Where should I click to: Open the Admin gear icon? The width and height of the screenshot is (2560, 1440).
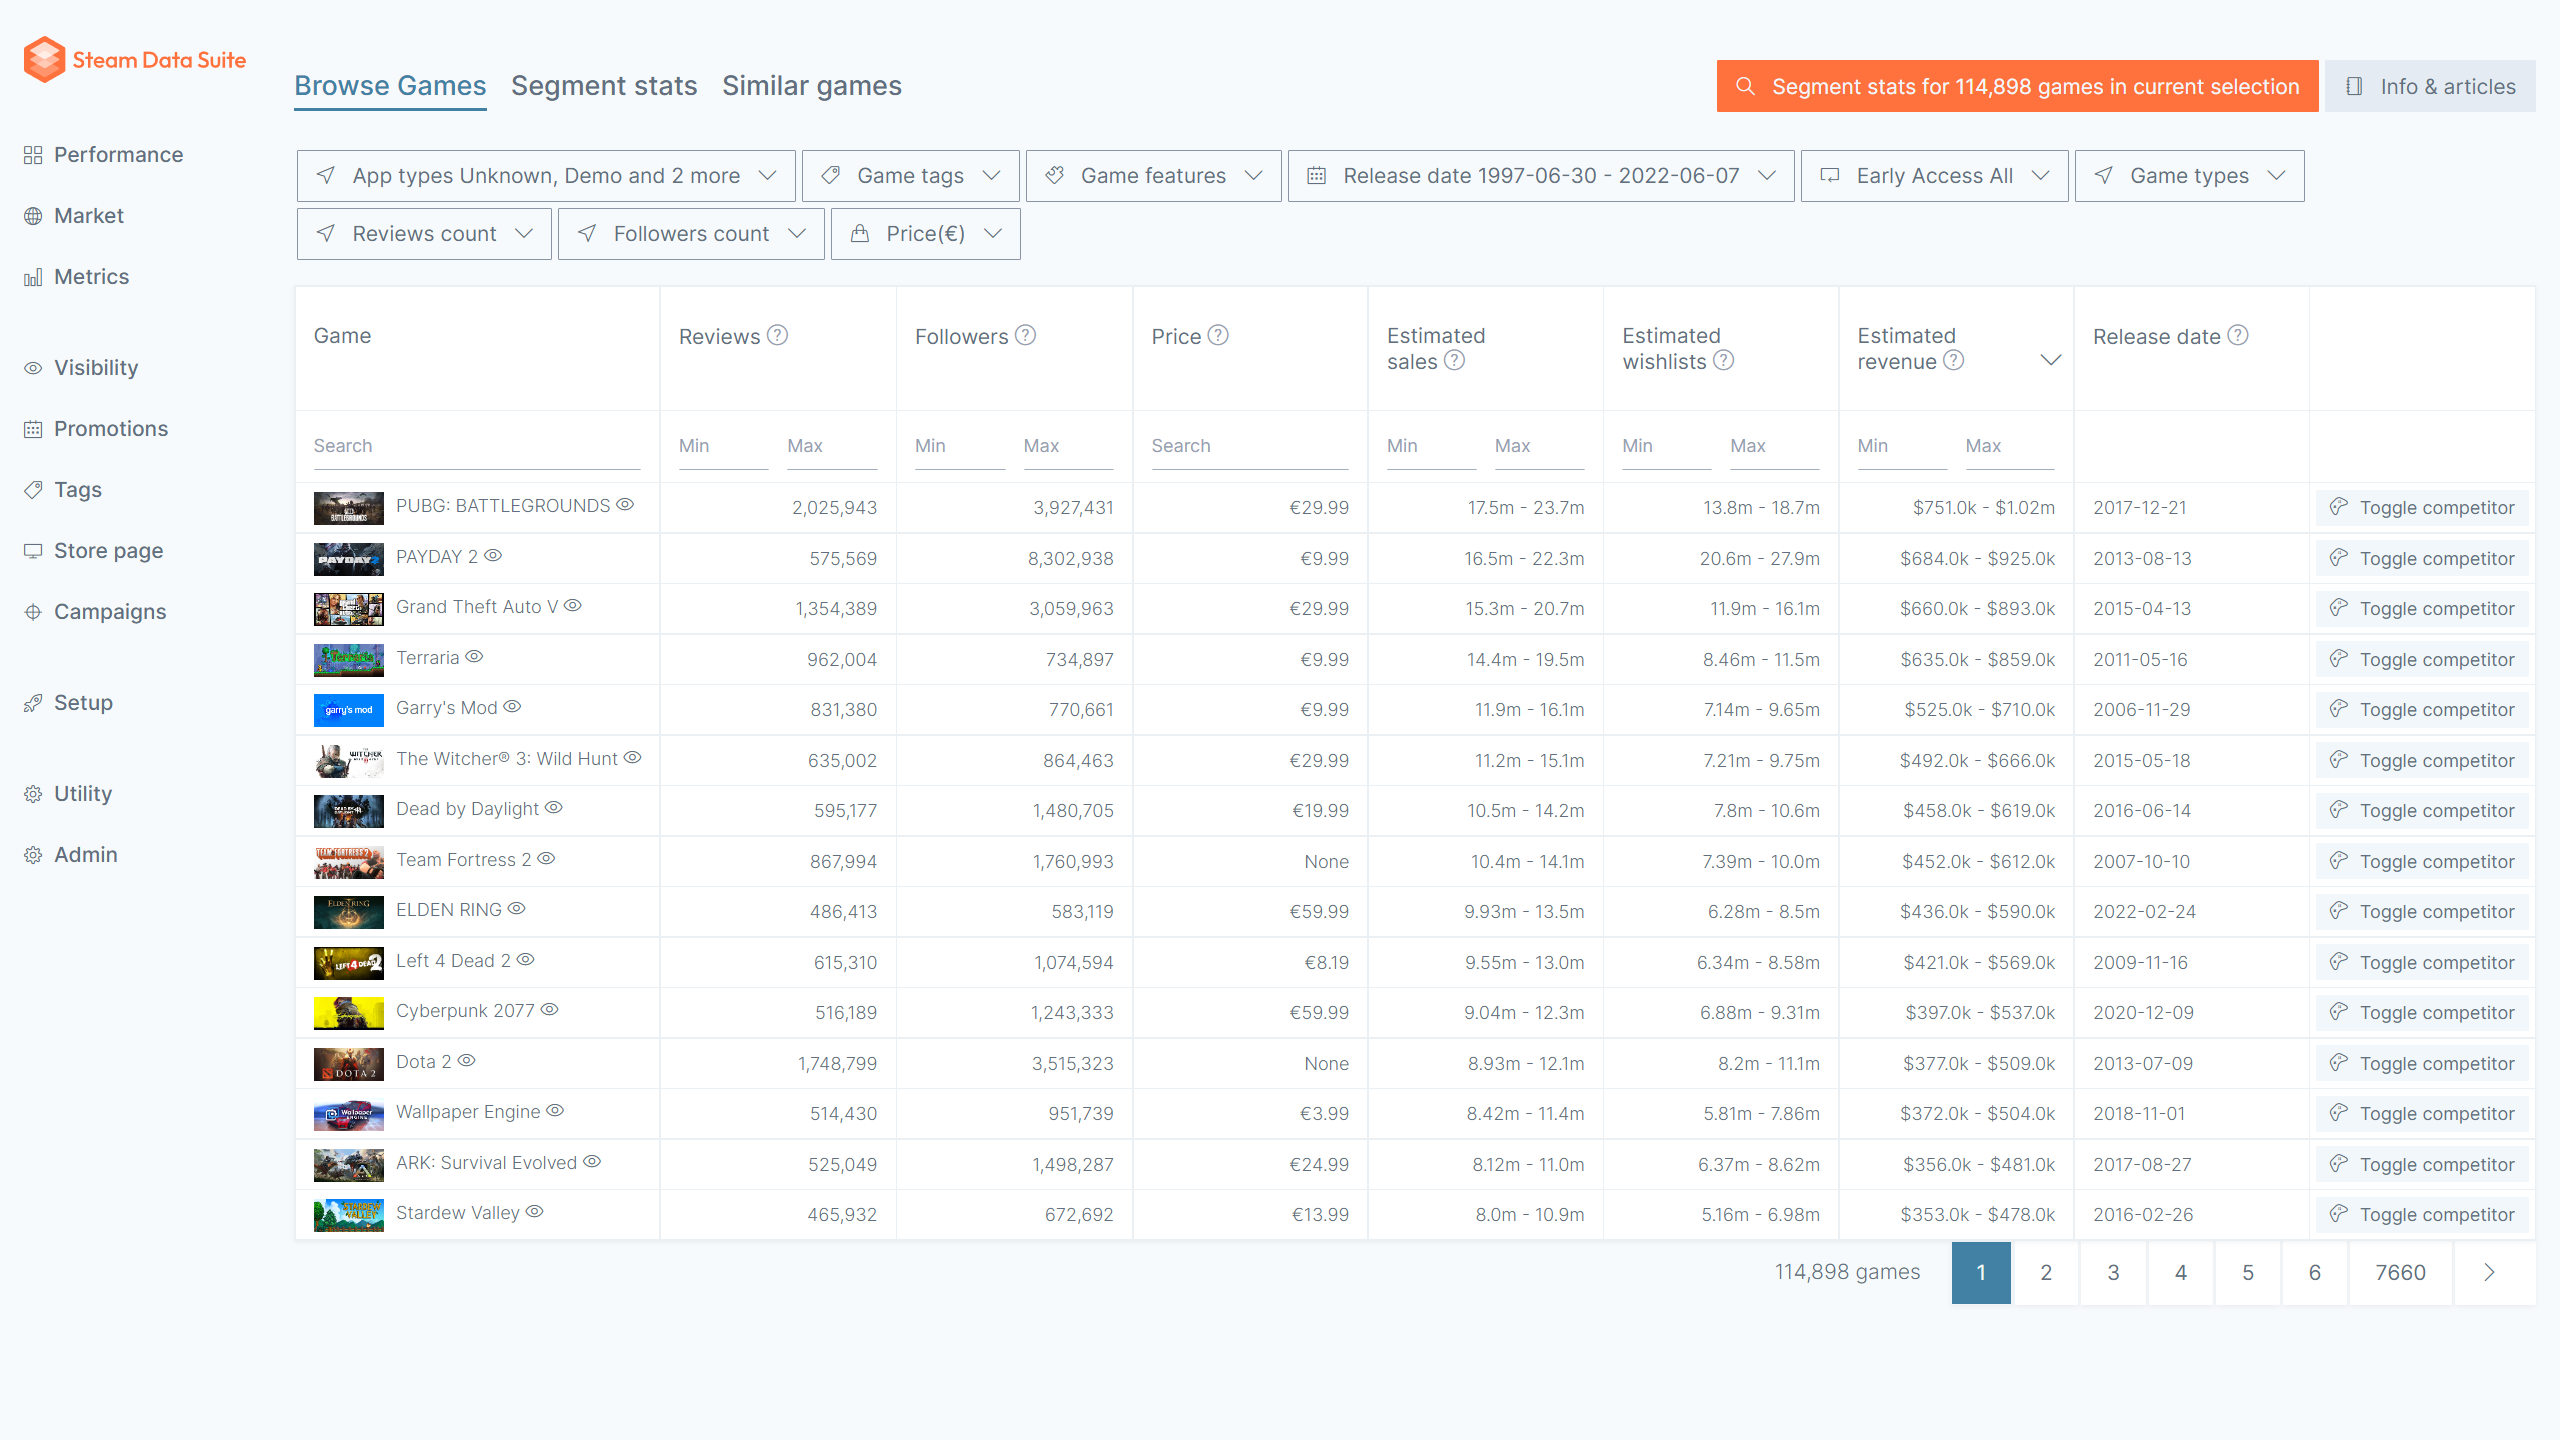(x=33, y=855)
